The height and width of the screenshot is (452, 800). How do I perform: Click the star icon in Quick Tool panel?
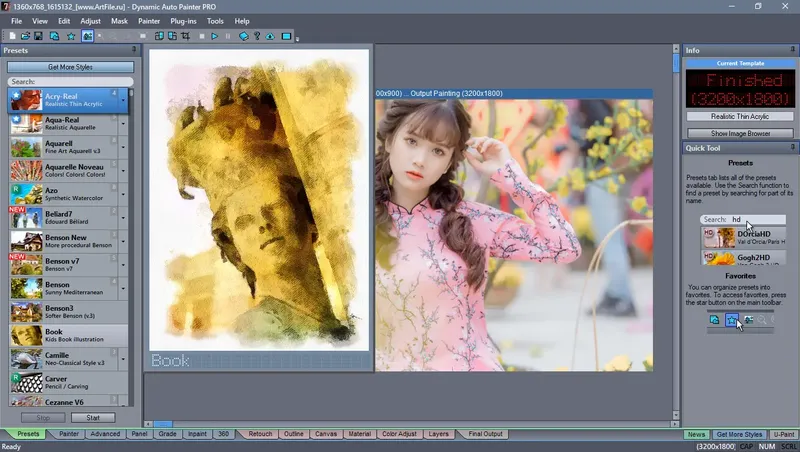pyautogui.click(x=731, y=319)
